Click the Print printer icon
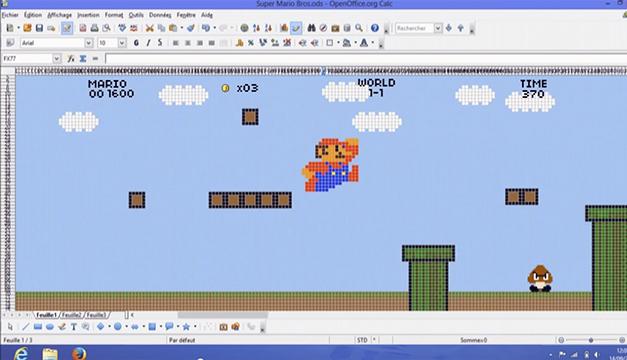This screenshot has height=360, width=627. (x=94, y=28)
